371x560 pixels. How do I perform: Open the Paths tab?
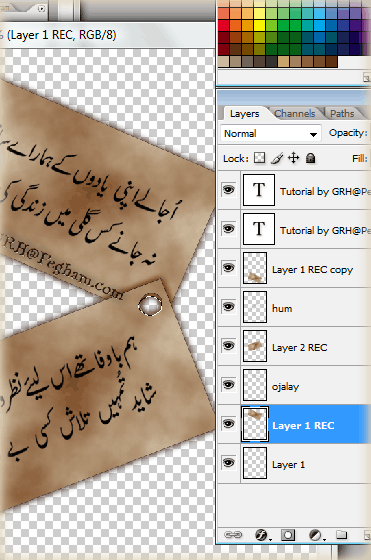coord(342,114)
